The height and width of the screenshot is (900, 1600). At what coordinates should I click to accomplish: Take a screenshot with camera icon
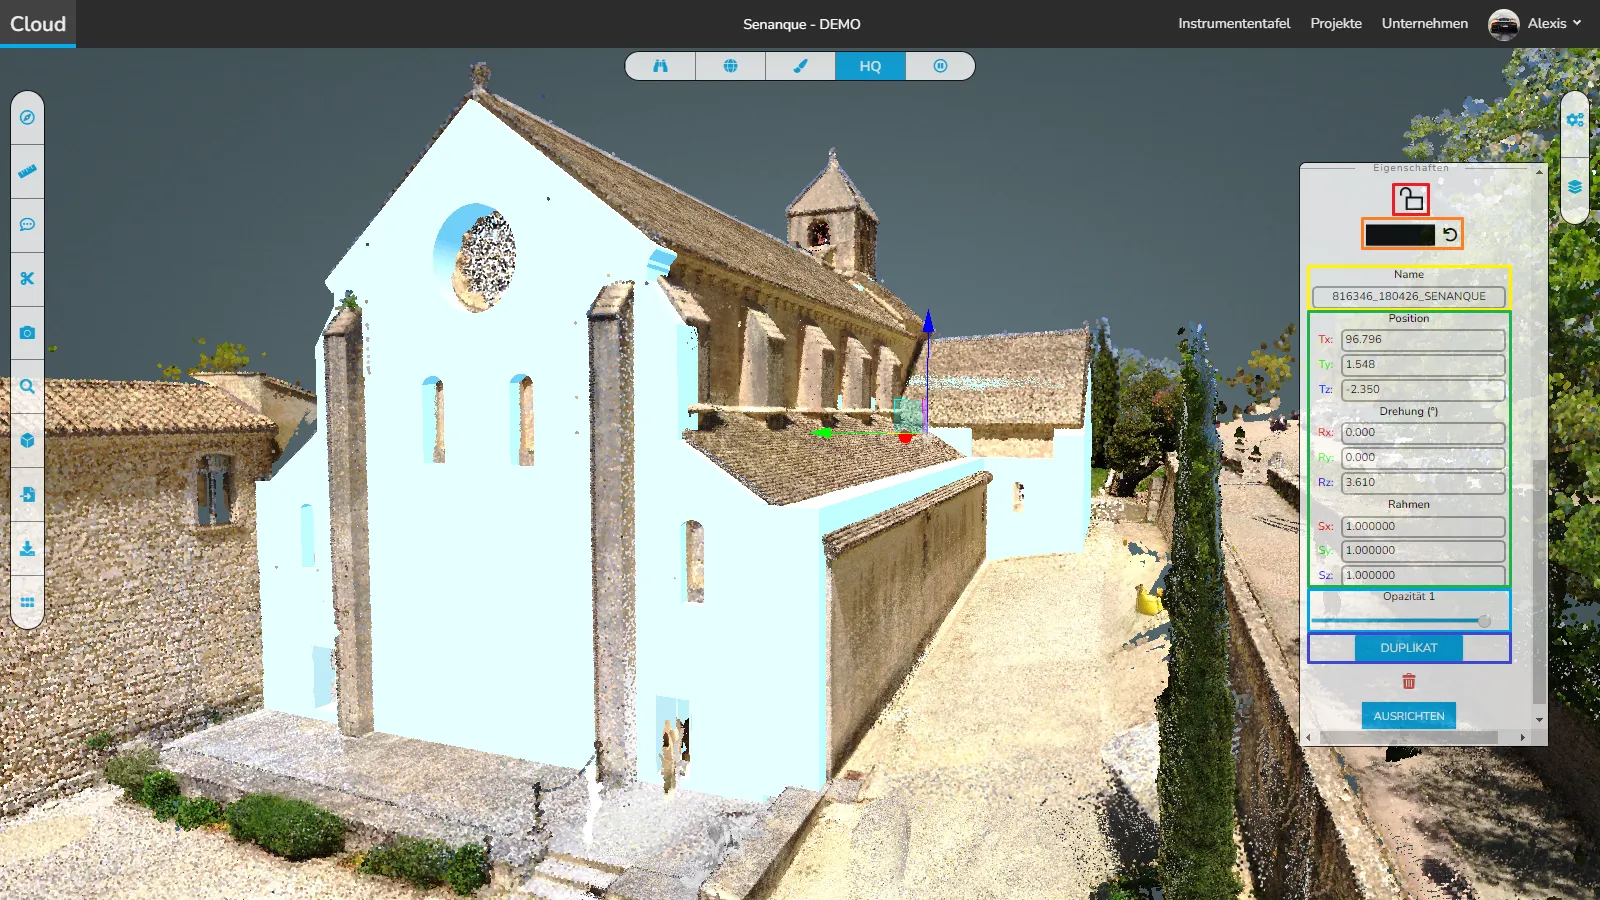(27, 333)
